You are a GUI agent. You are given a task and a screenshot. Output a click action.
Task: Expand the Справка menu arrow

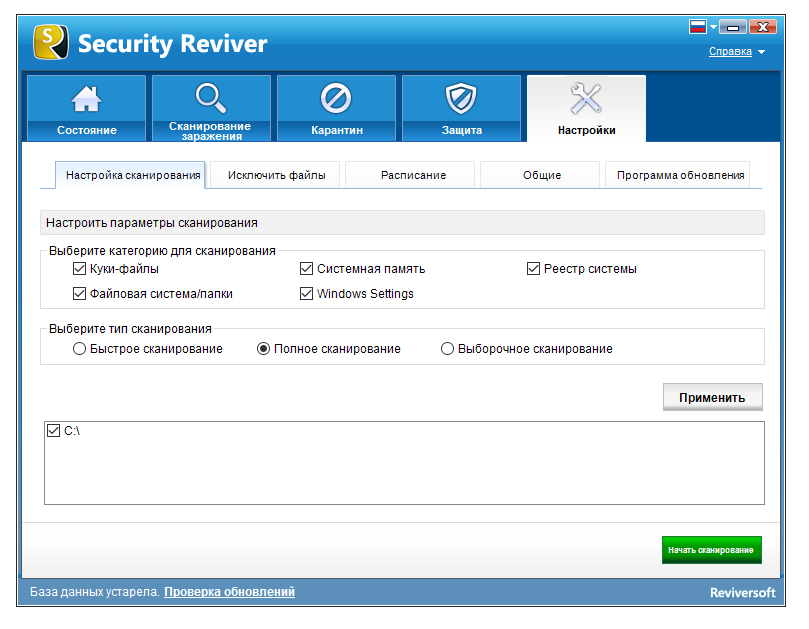point(762,52)
